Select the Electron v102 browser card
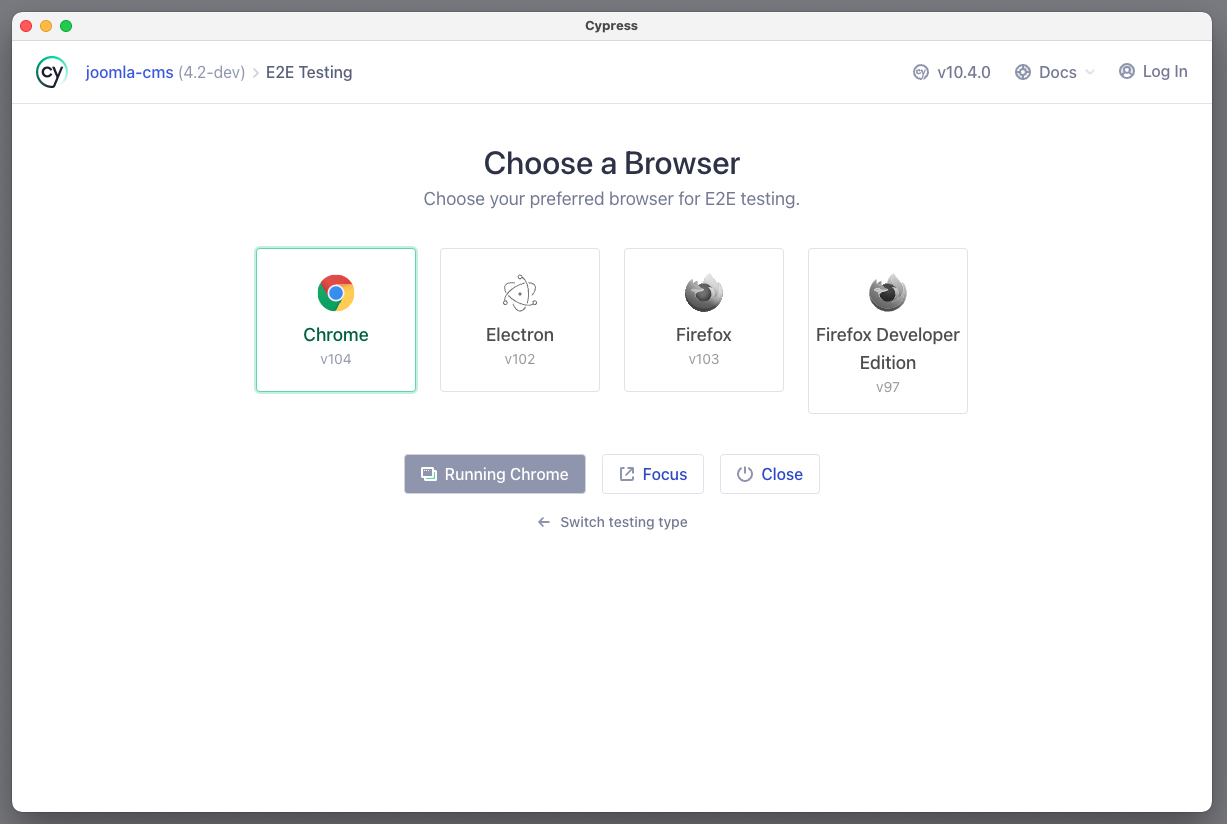The height and width of the screenshot is (824, 1227). [x=520, y=320]
